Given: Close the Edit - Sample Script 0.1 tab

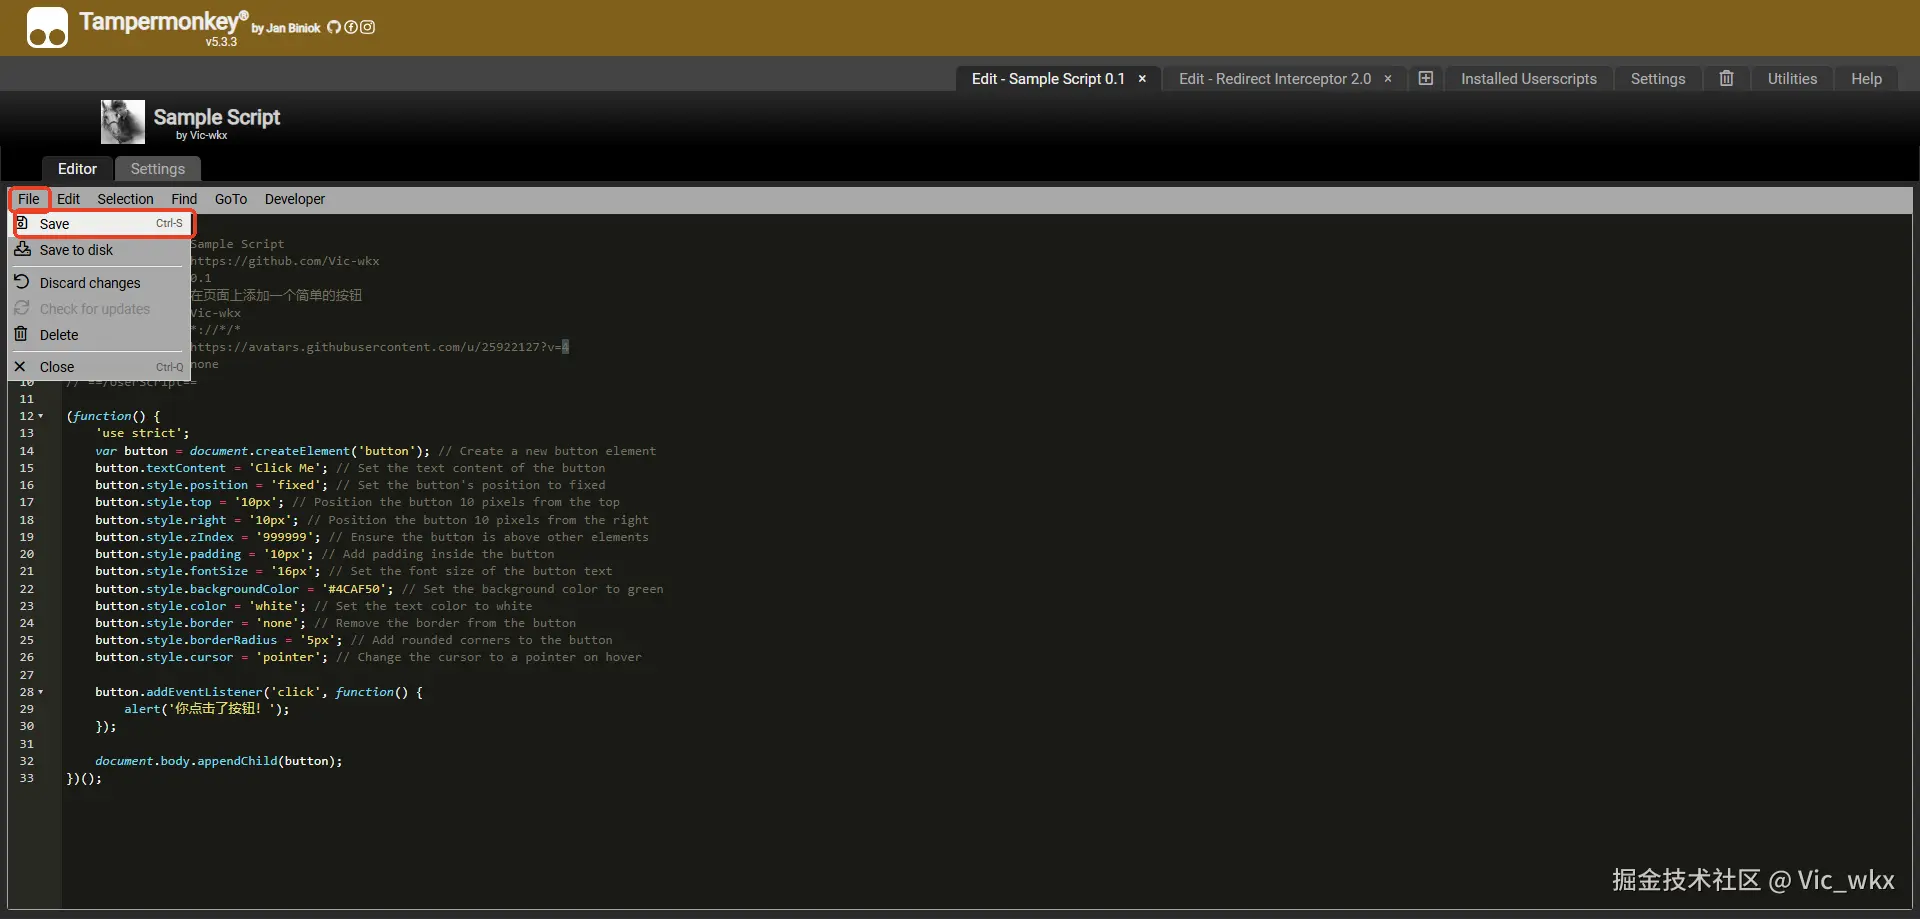Looking at the screenshot, I should click(x=1141, y=78).
